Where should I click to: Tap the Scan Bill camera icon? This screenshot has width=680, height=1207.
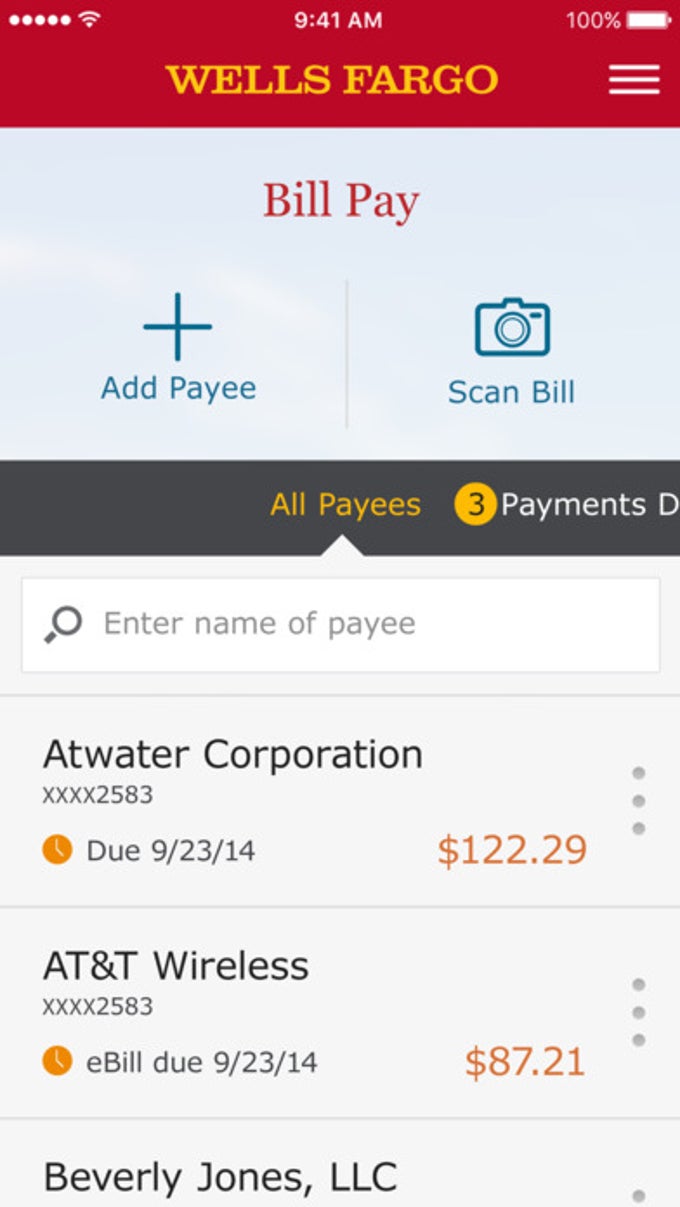pyautogui.click(x=512, y=327)
